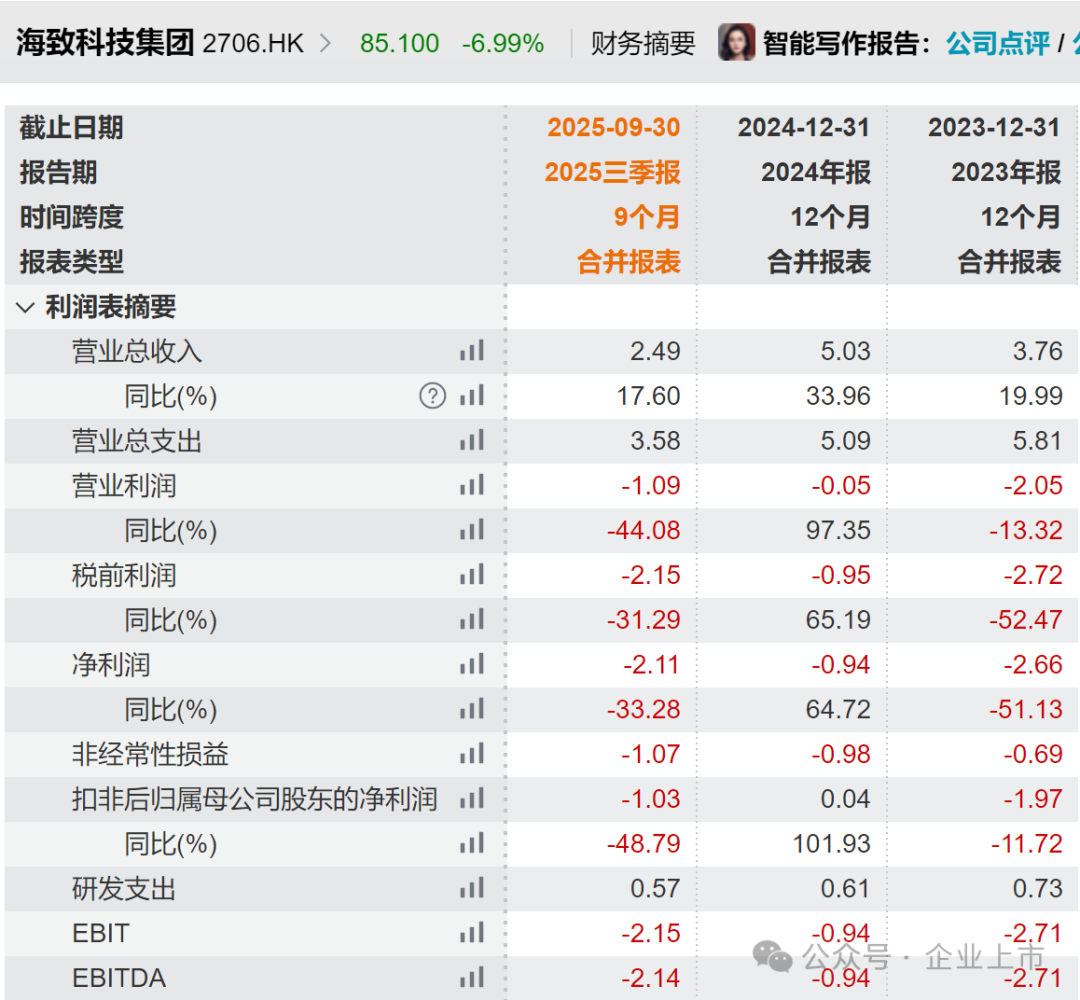Click help question mark beside 同比(%)
1080x1000 pixels.
point(433,396)
